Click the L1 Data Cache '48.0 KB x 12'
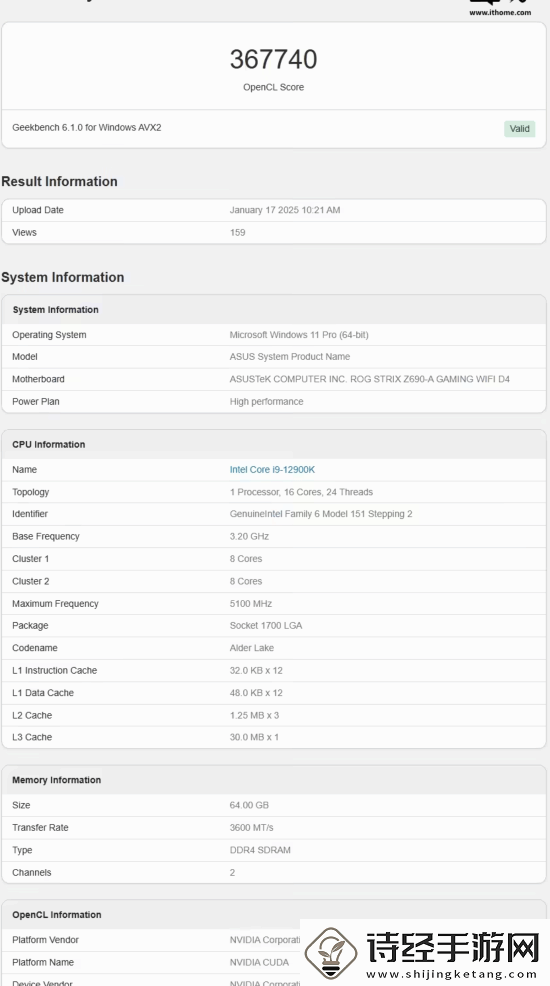The image size is (550, 986). (x=256, y=693)
